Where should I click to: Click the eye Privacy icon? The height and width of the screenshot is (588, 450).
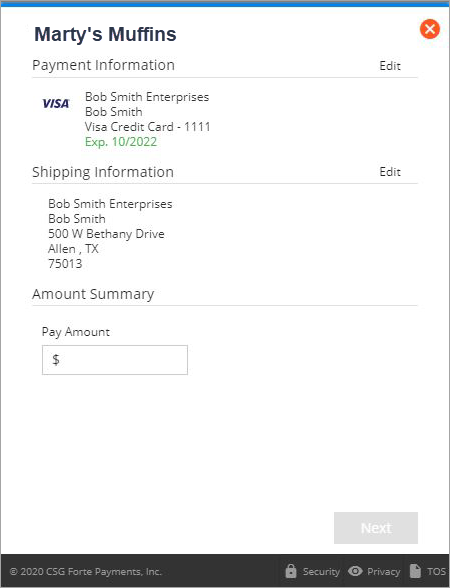point(355,571)
